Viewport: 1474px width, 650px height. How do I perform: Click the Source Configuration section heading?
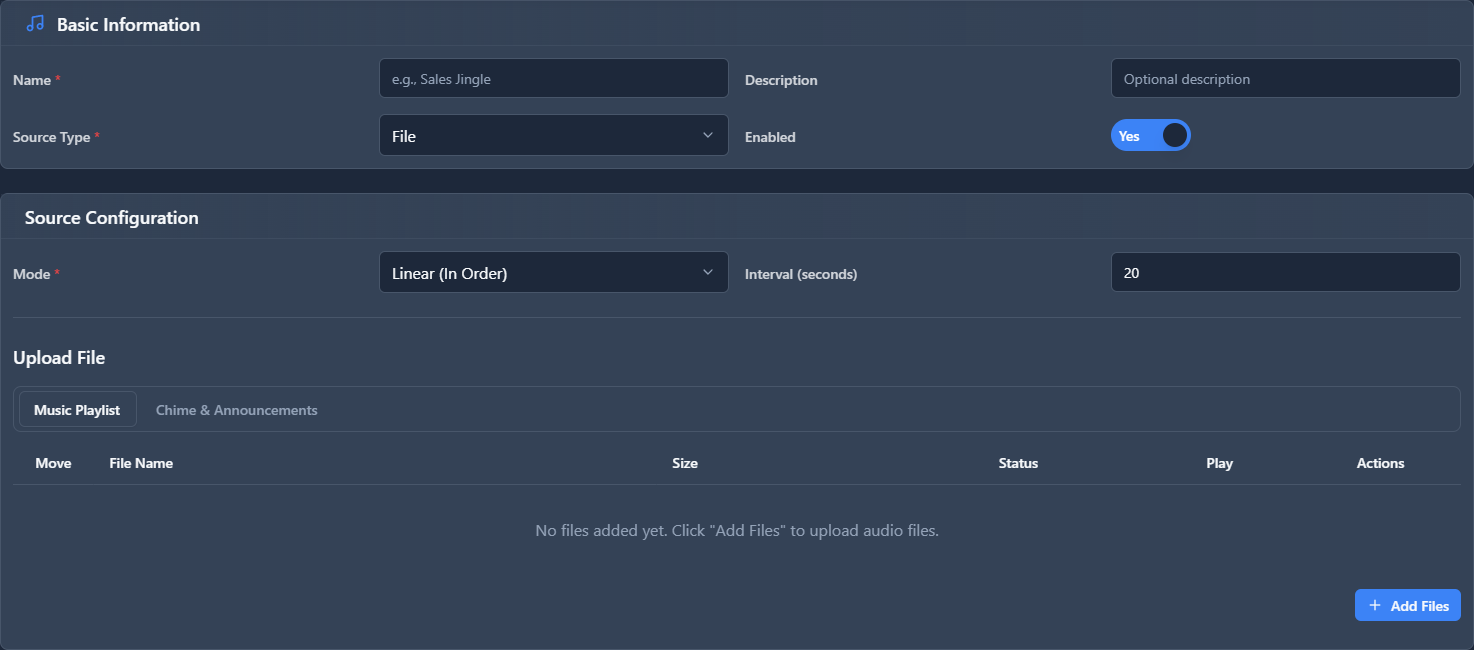[112, 218]
